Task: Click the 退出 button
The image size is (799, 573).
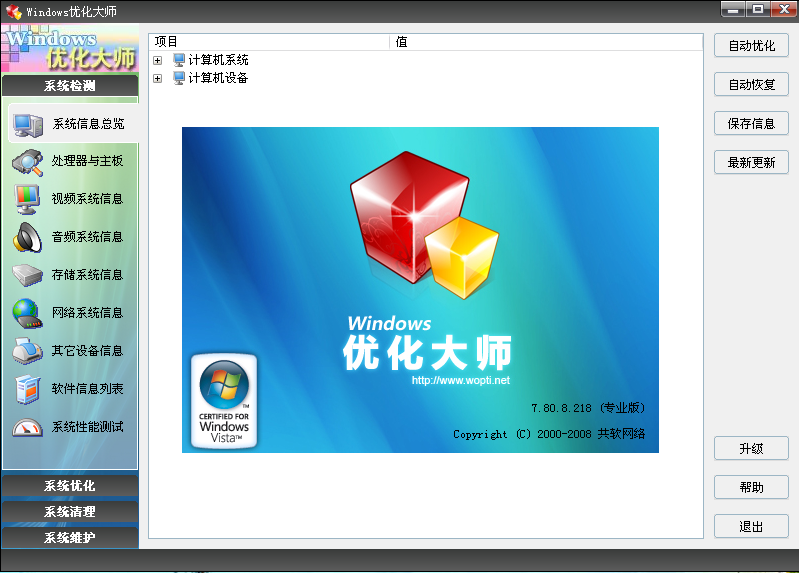Action: click(751, 527)
